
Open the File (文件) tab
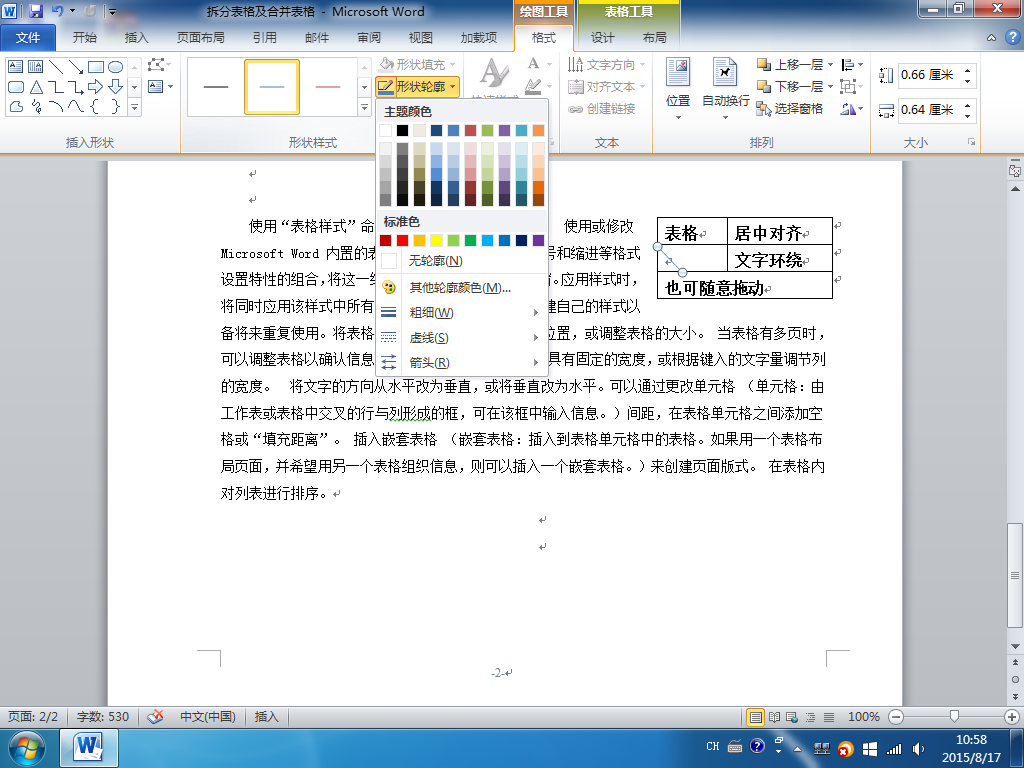pyautogui.click(x=27, y=37)
